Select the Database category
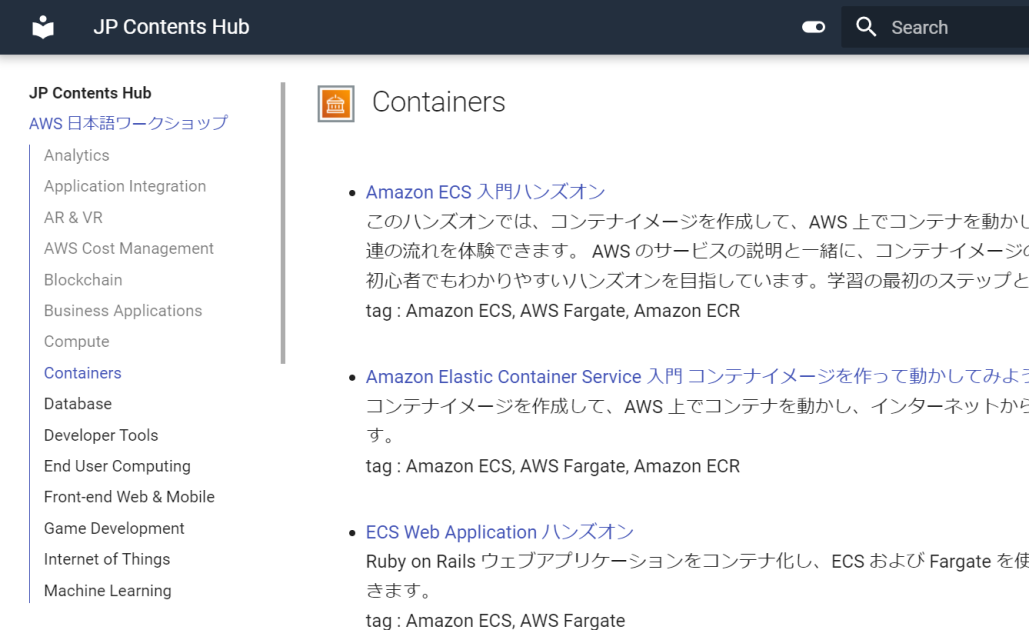Screen dimensions: 1029x630 click(77, 403)
